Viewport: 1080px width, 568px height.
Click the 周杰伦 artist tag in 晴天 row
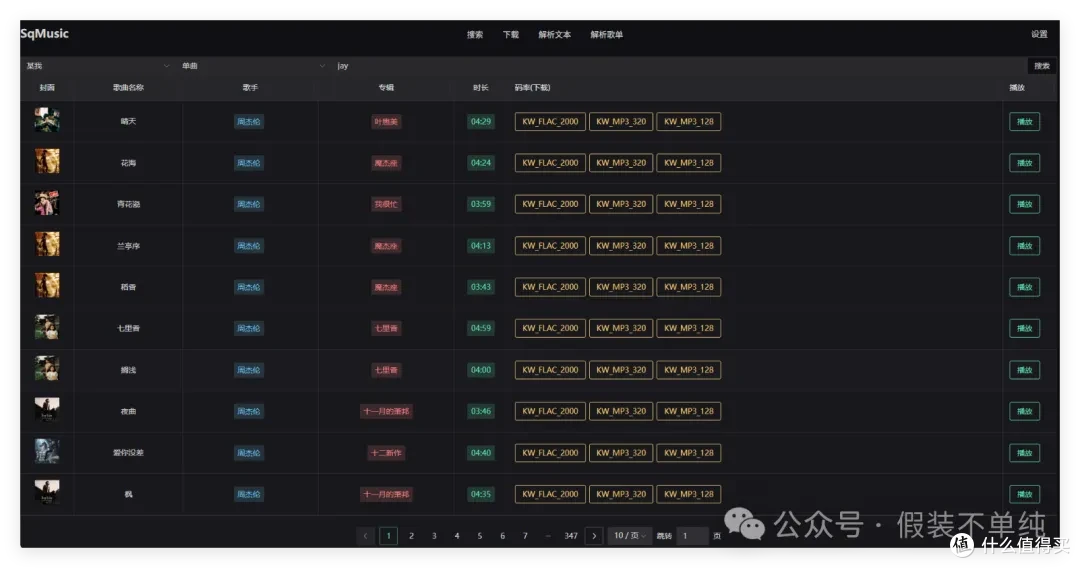[x=249, y=122]
